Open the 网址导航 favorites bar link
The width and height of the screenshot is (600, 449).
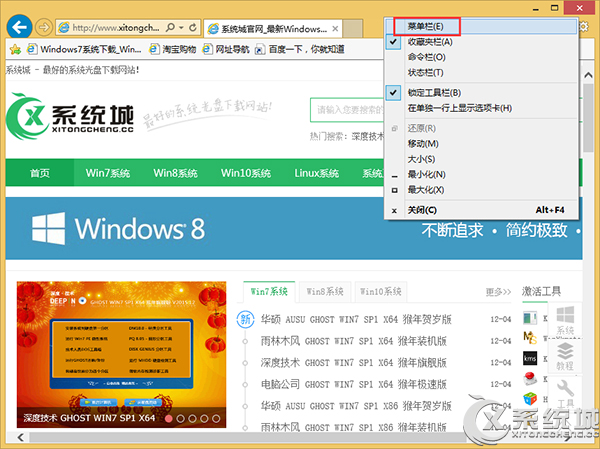[x=226, y=49]
